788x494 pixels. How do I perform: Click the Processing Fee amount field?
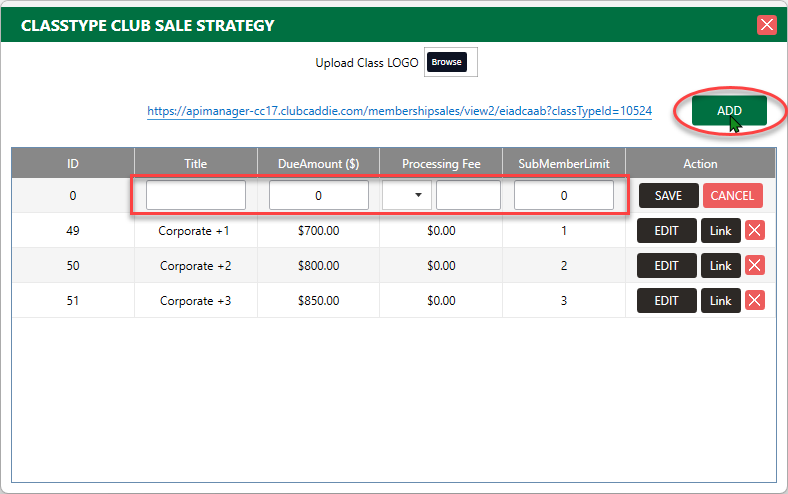[x=468, y=195]
